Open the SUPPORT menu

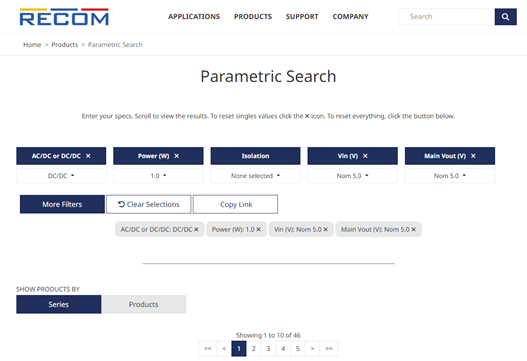pyautogui.click(x=302, y=17)
